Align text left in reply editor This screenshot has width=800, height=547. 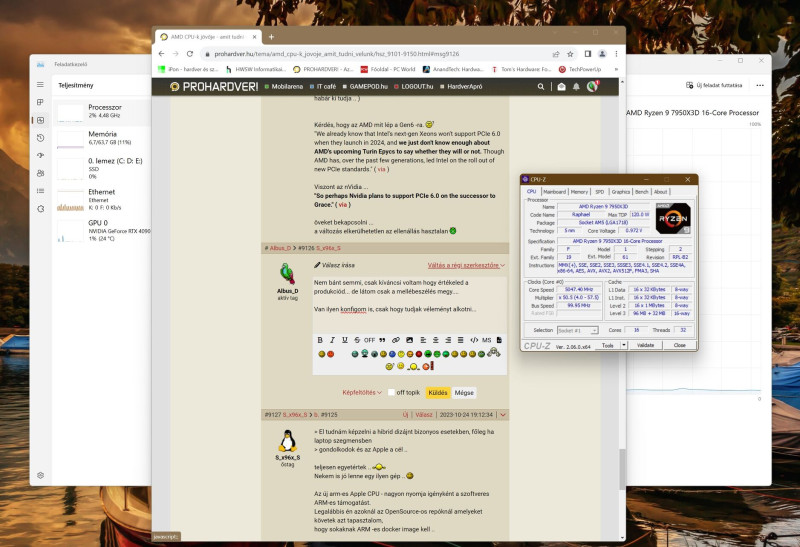coord(423,340)
